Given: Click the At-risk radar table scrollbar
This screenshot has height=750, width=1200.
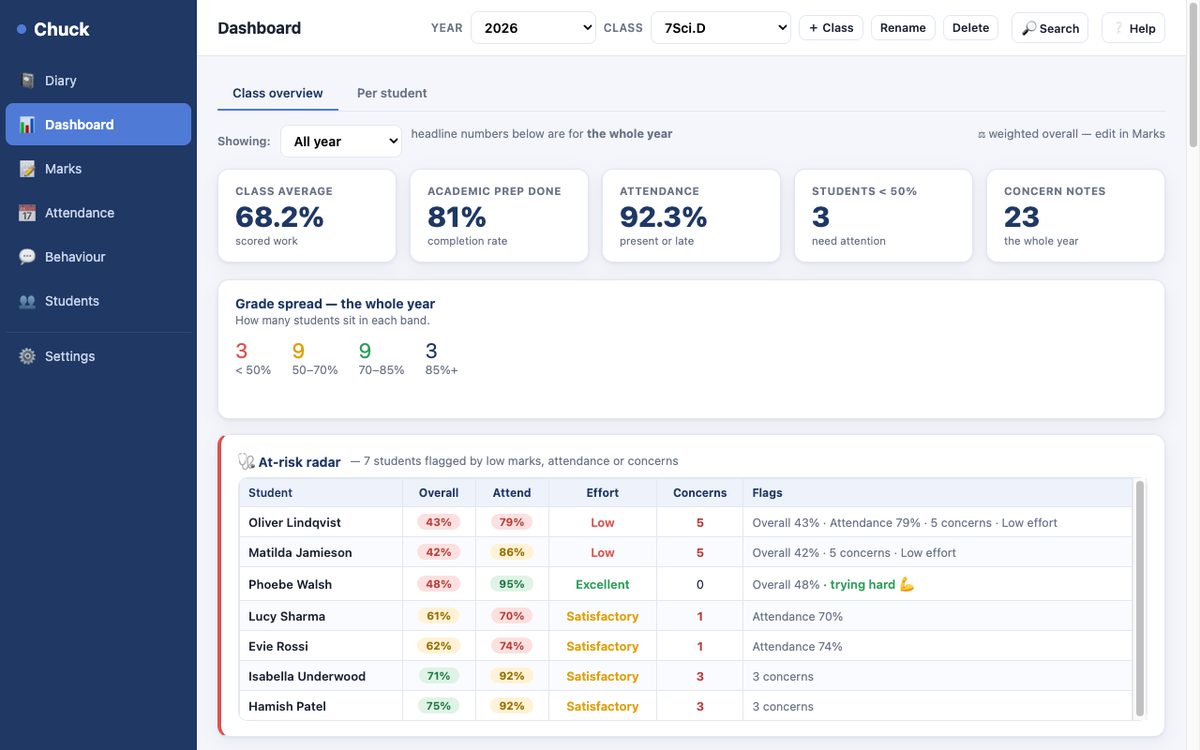Looking at the screenshot, I should [1139, 598].
